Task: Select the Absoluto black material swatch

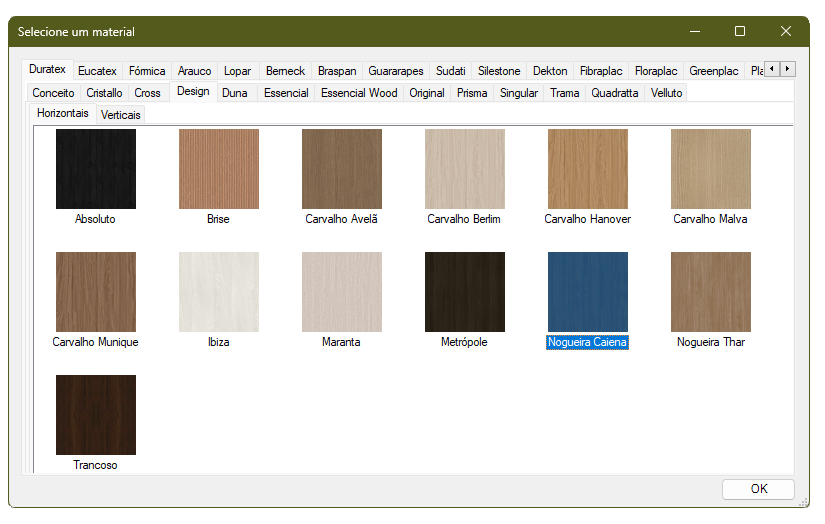Action: [96, 169]
